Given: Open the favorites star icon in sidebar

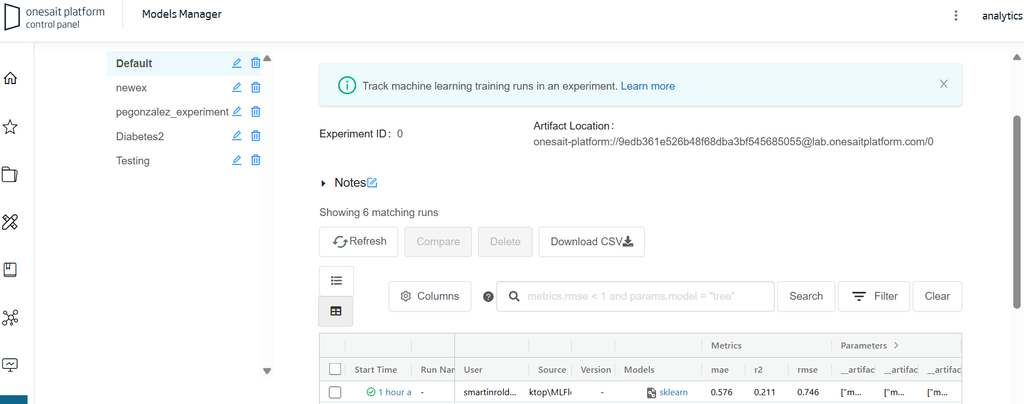Looking at the screenshot, I should click(x=11, y=127).
